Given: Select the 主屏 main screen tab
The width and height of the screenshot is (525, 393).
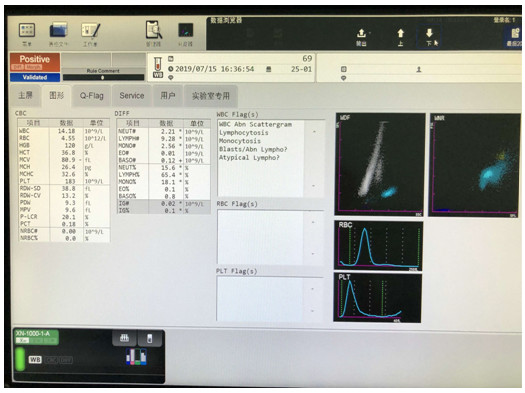Looking at the screenshot, I should [25, 95].
